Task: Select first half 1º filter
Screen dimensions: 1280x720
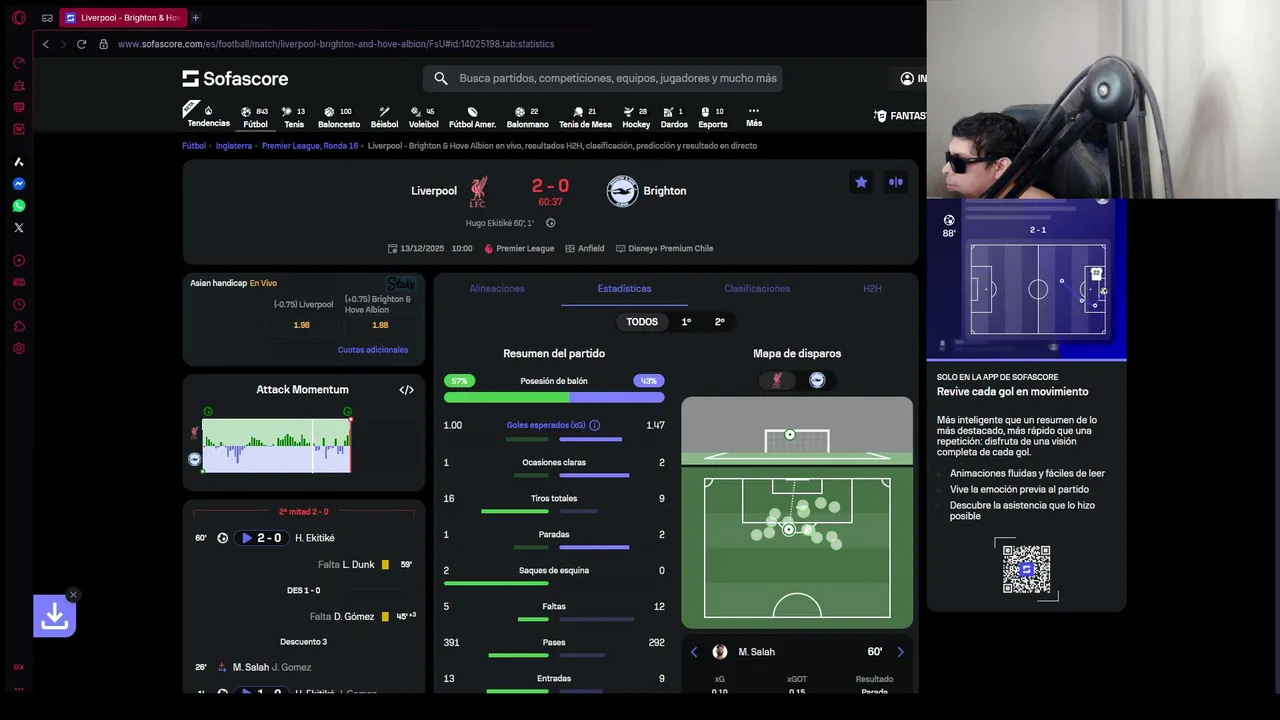Action: coord(686,322)
